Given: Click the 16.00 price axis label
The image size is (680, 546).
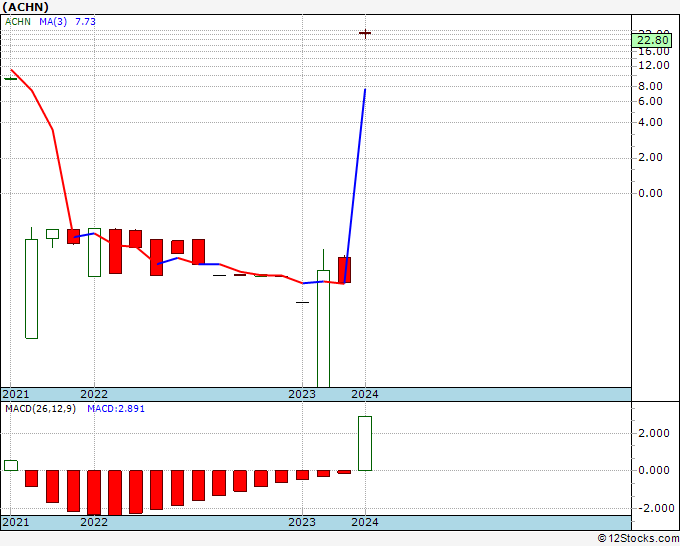Looking at the screenshot, I should 654,52.
